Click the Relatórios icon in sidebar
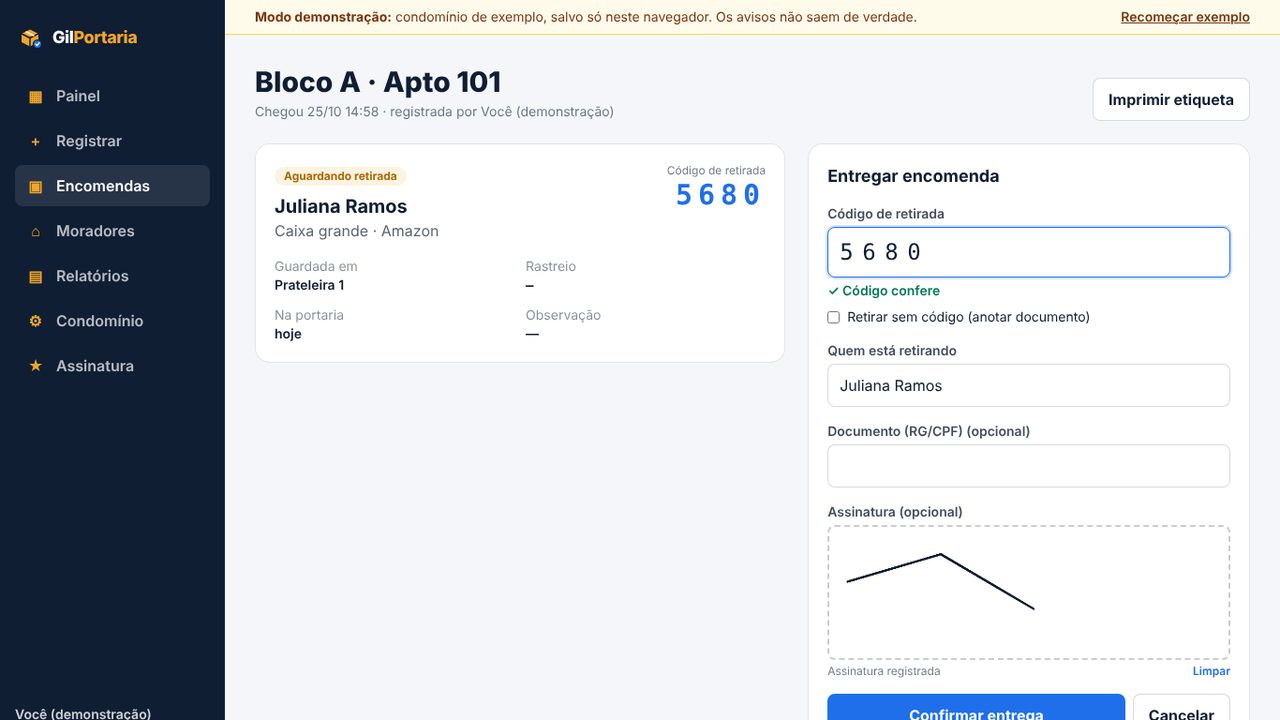Image resolution: width=1280 pixels, height=720 pixels. (36, 277)
